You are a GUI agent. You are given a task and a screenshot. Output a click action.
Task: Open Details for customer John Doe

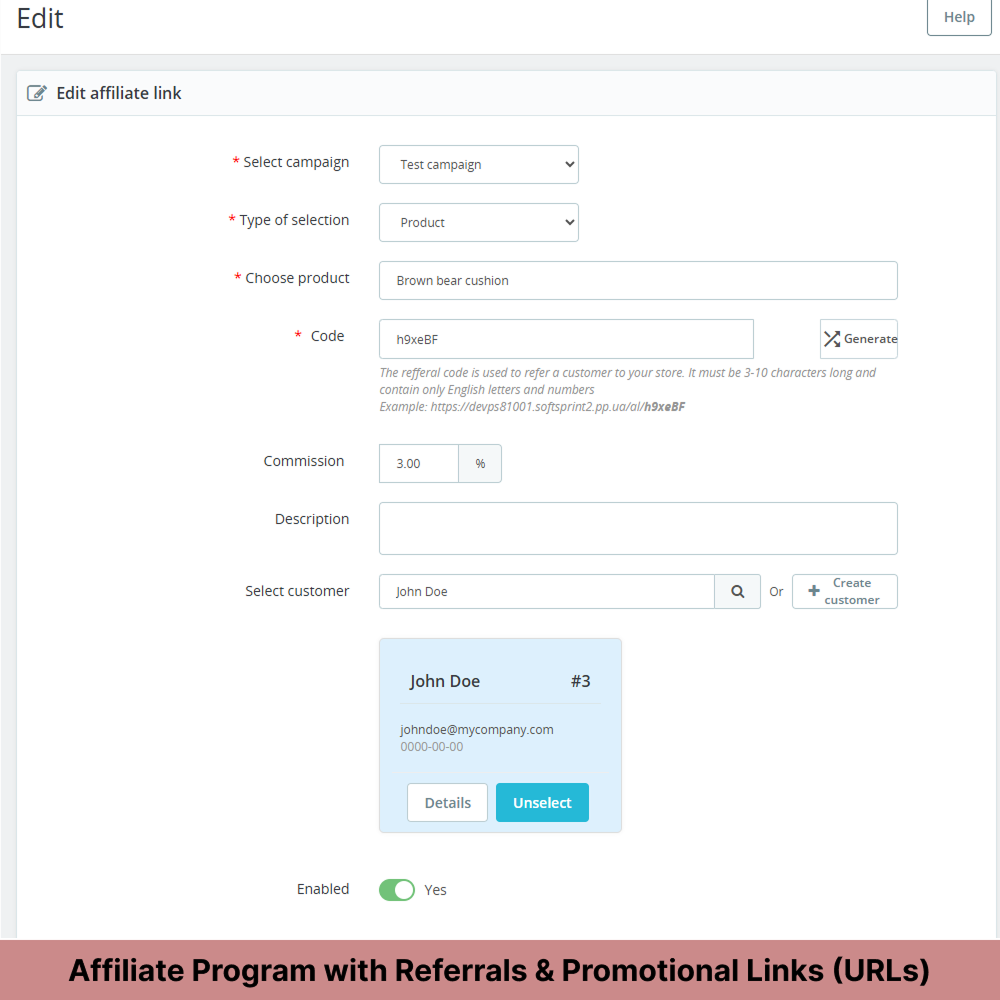[x=447, y=802]
